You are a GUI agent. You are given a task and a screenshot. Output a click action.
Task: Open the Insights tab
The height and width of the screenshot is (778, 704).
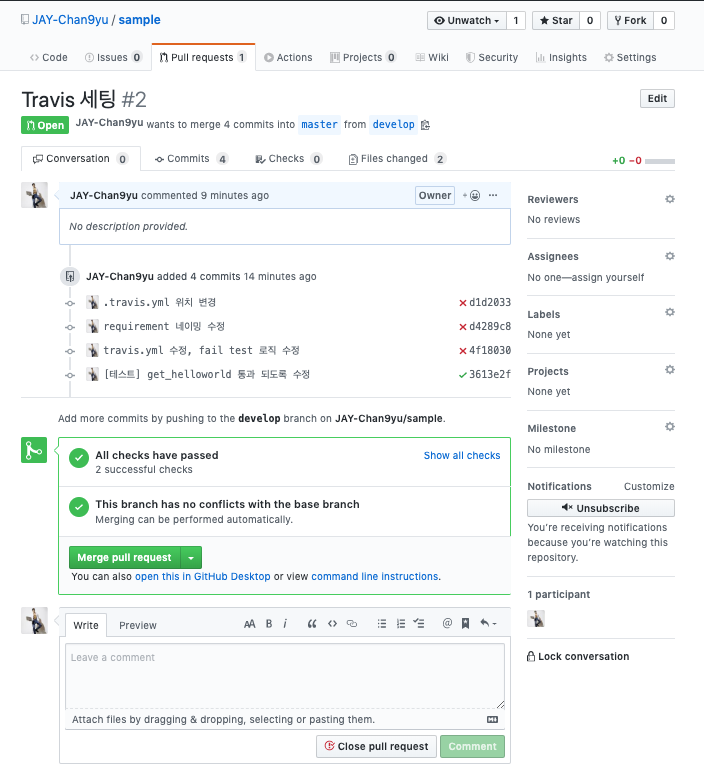coord(561,58)
